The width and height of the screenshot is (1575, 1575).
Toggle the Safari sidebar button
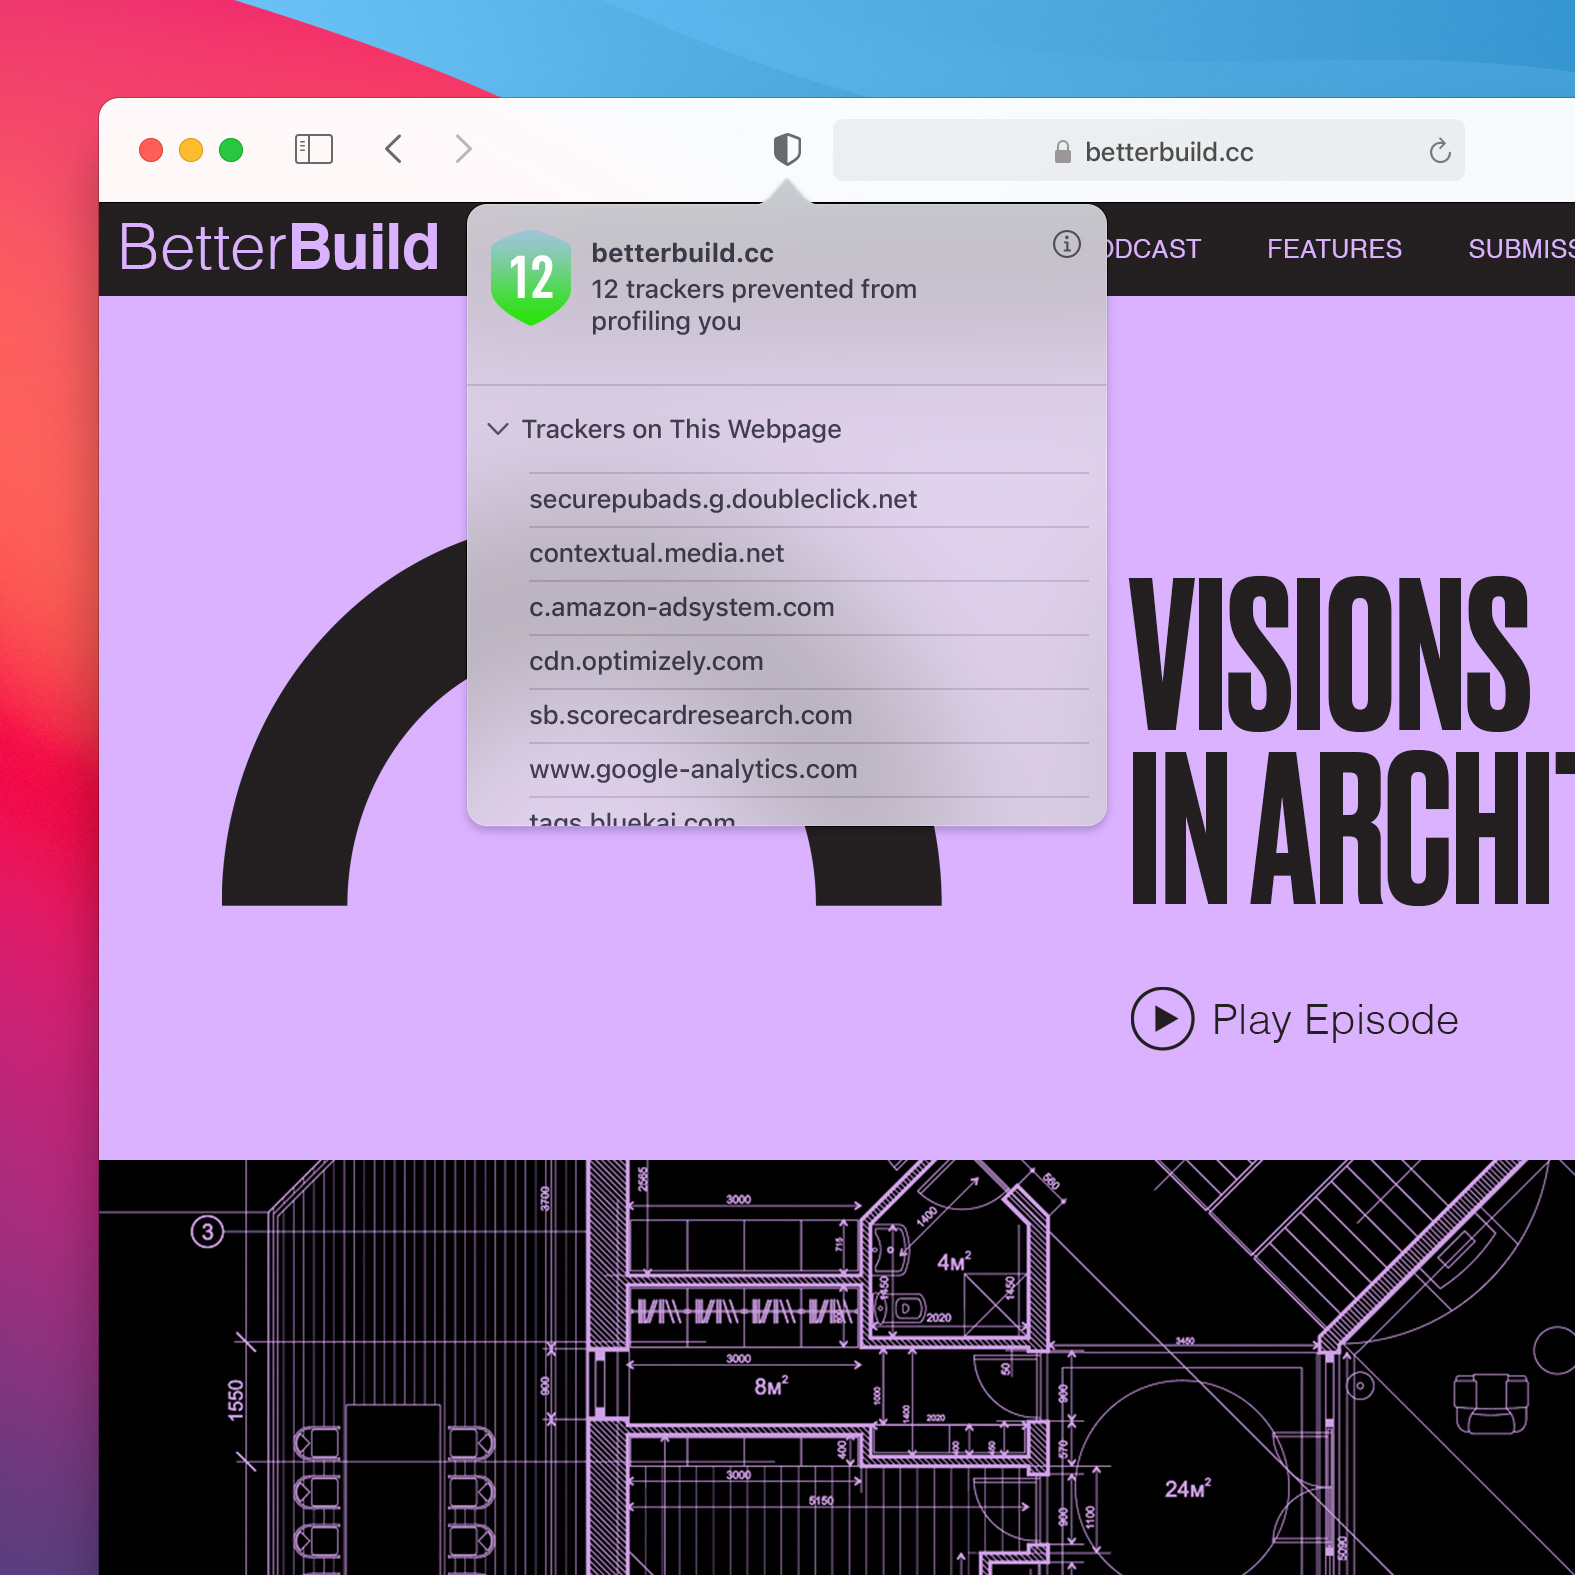point(313,150)
